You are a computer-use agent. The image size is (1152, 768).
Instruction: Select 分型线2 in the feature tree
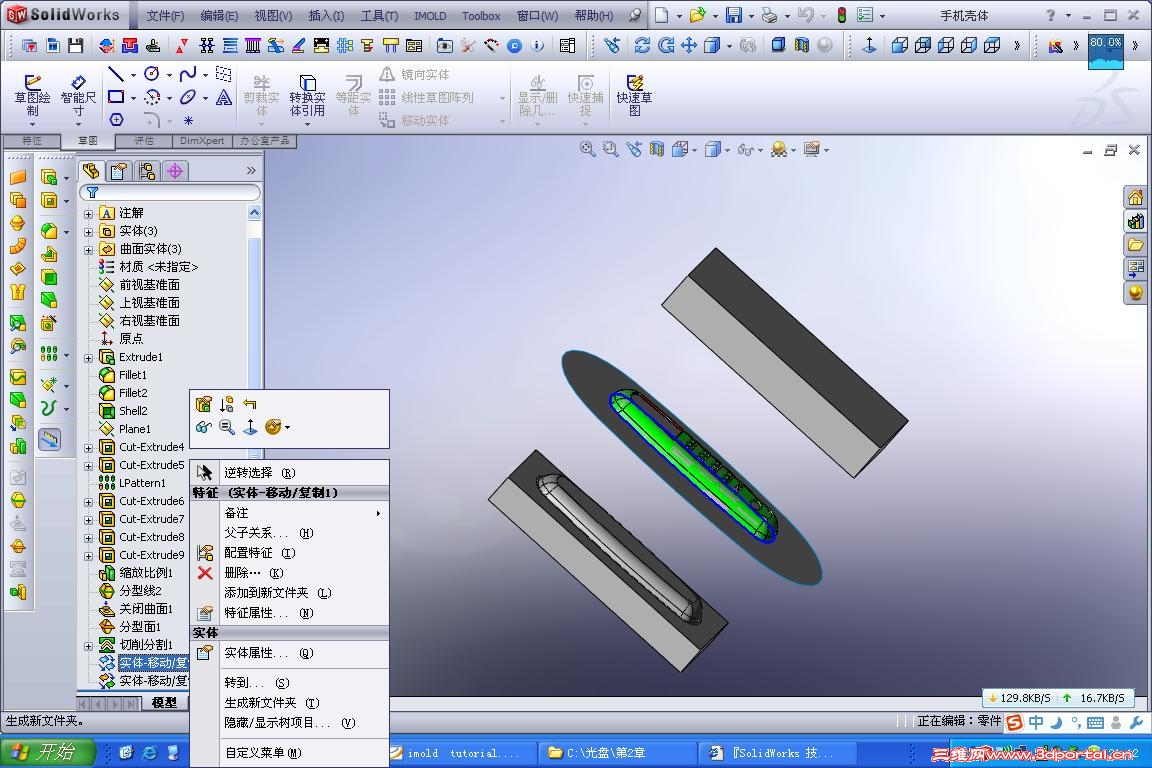coord(140,591)
